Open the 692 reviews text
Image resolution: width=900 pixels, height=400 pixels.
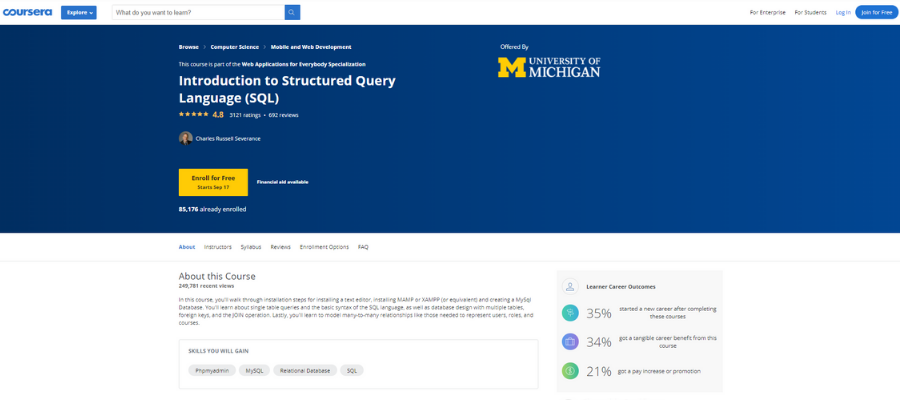tap(284, 115)
